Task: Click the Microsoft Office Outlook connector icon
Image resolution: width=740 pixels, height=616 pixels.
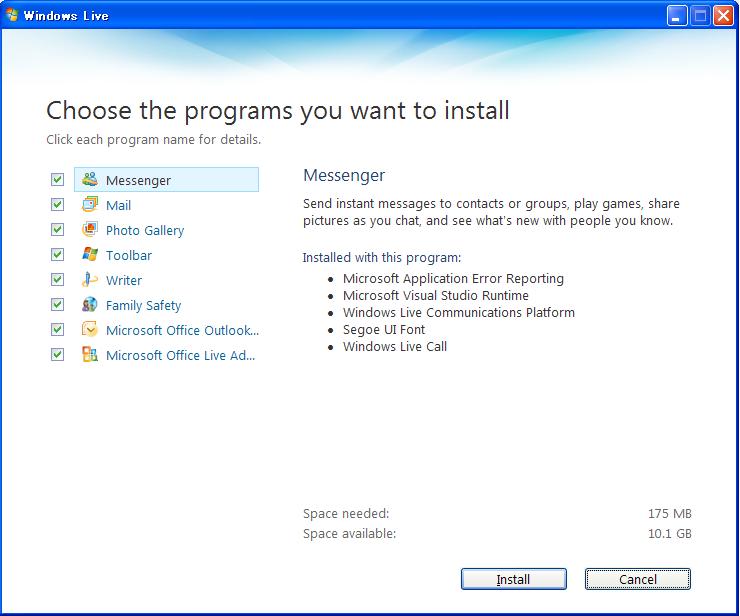Action: [x=90, y=329]
